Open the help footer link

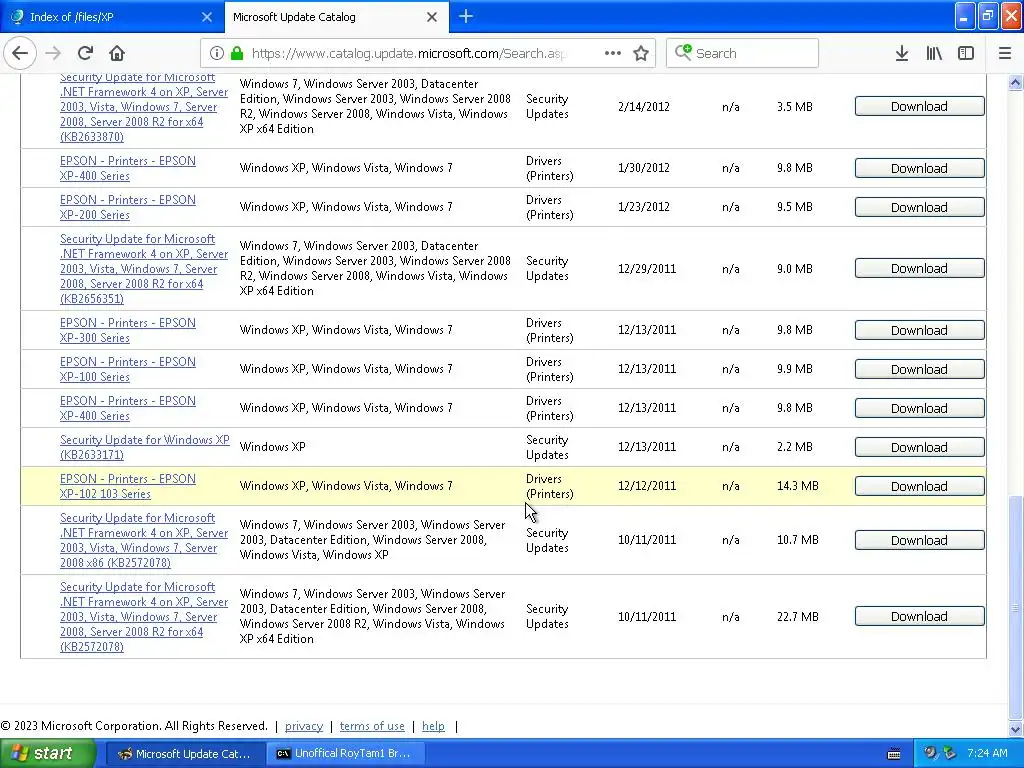click(433, 726)
